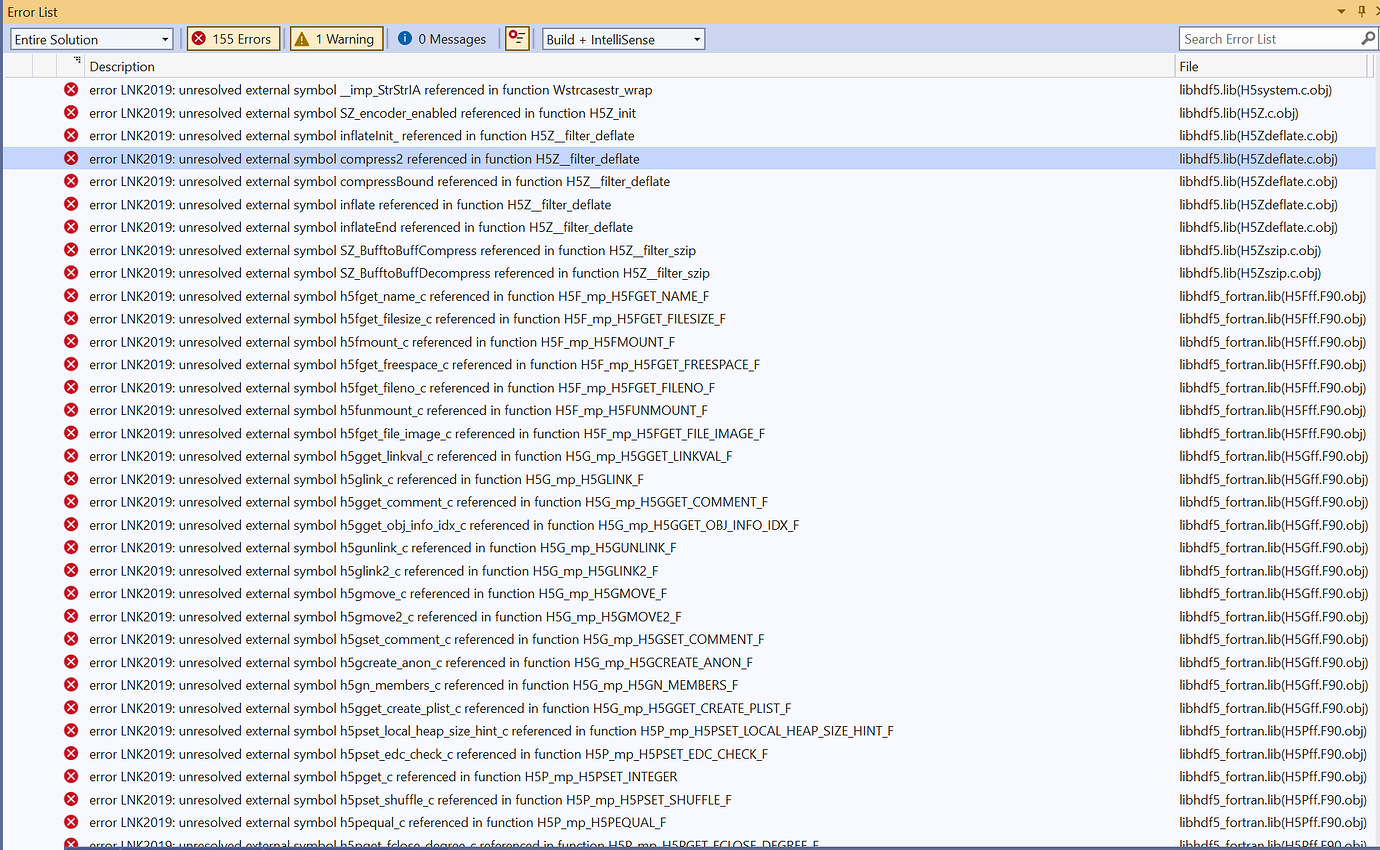Image resolution: width=1380 pixels, height=850 pixels.
Task: Click the red error circle icon on the first row
Action: 70,89
